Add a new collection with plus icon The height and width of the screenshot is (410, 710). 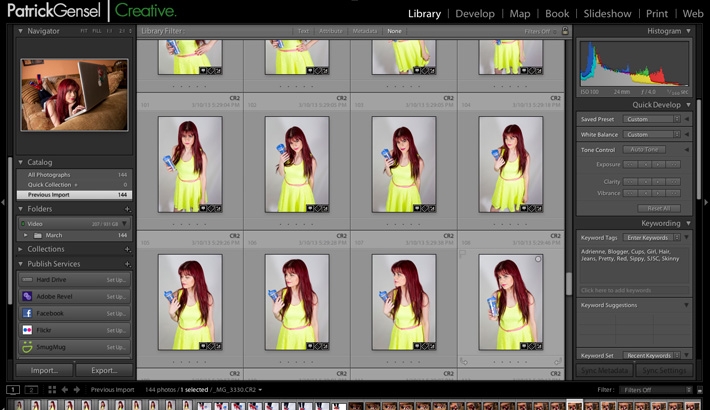click(128, 249)
